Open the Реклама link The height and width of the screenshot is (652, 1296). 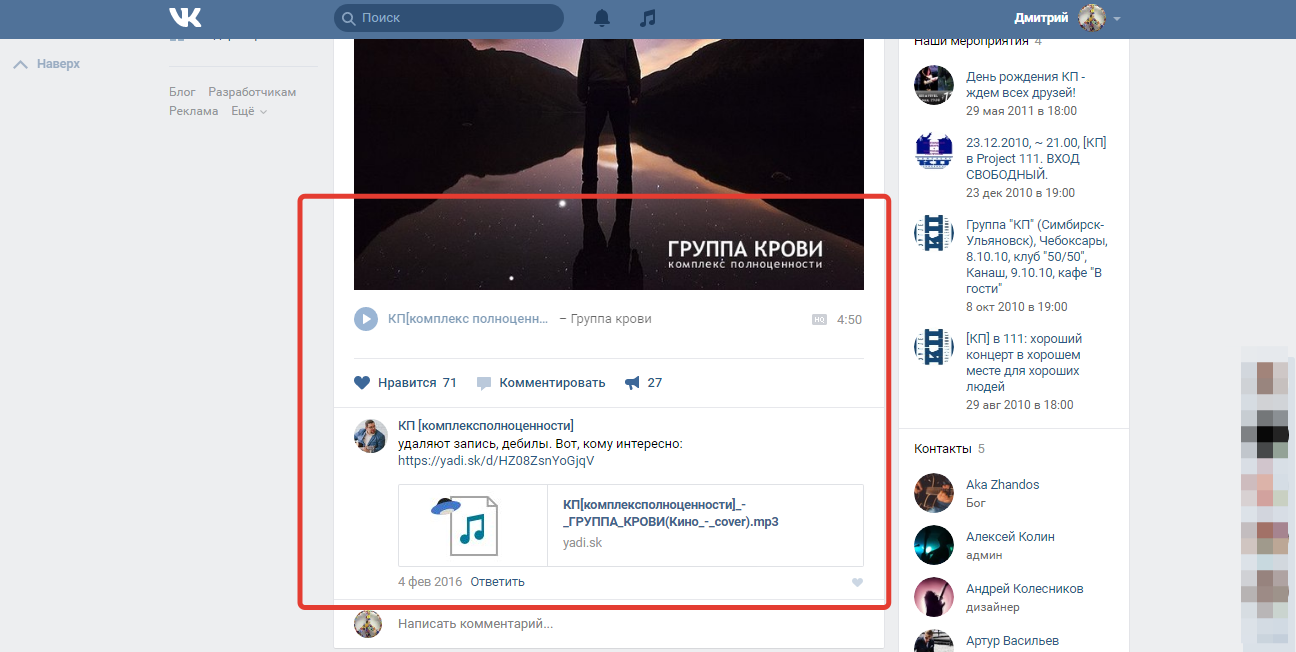coord(193,111)
